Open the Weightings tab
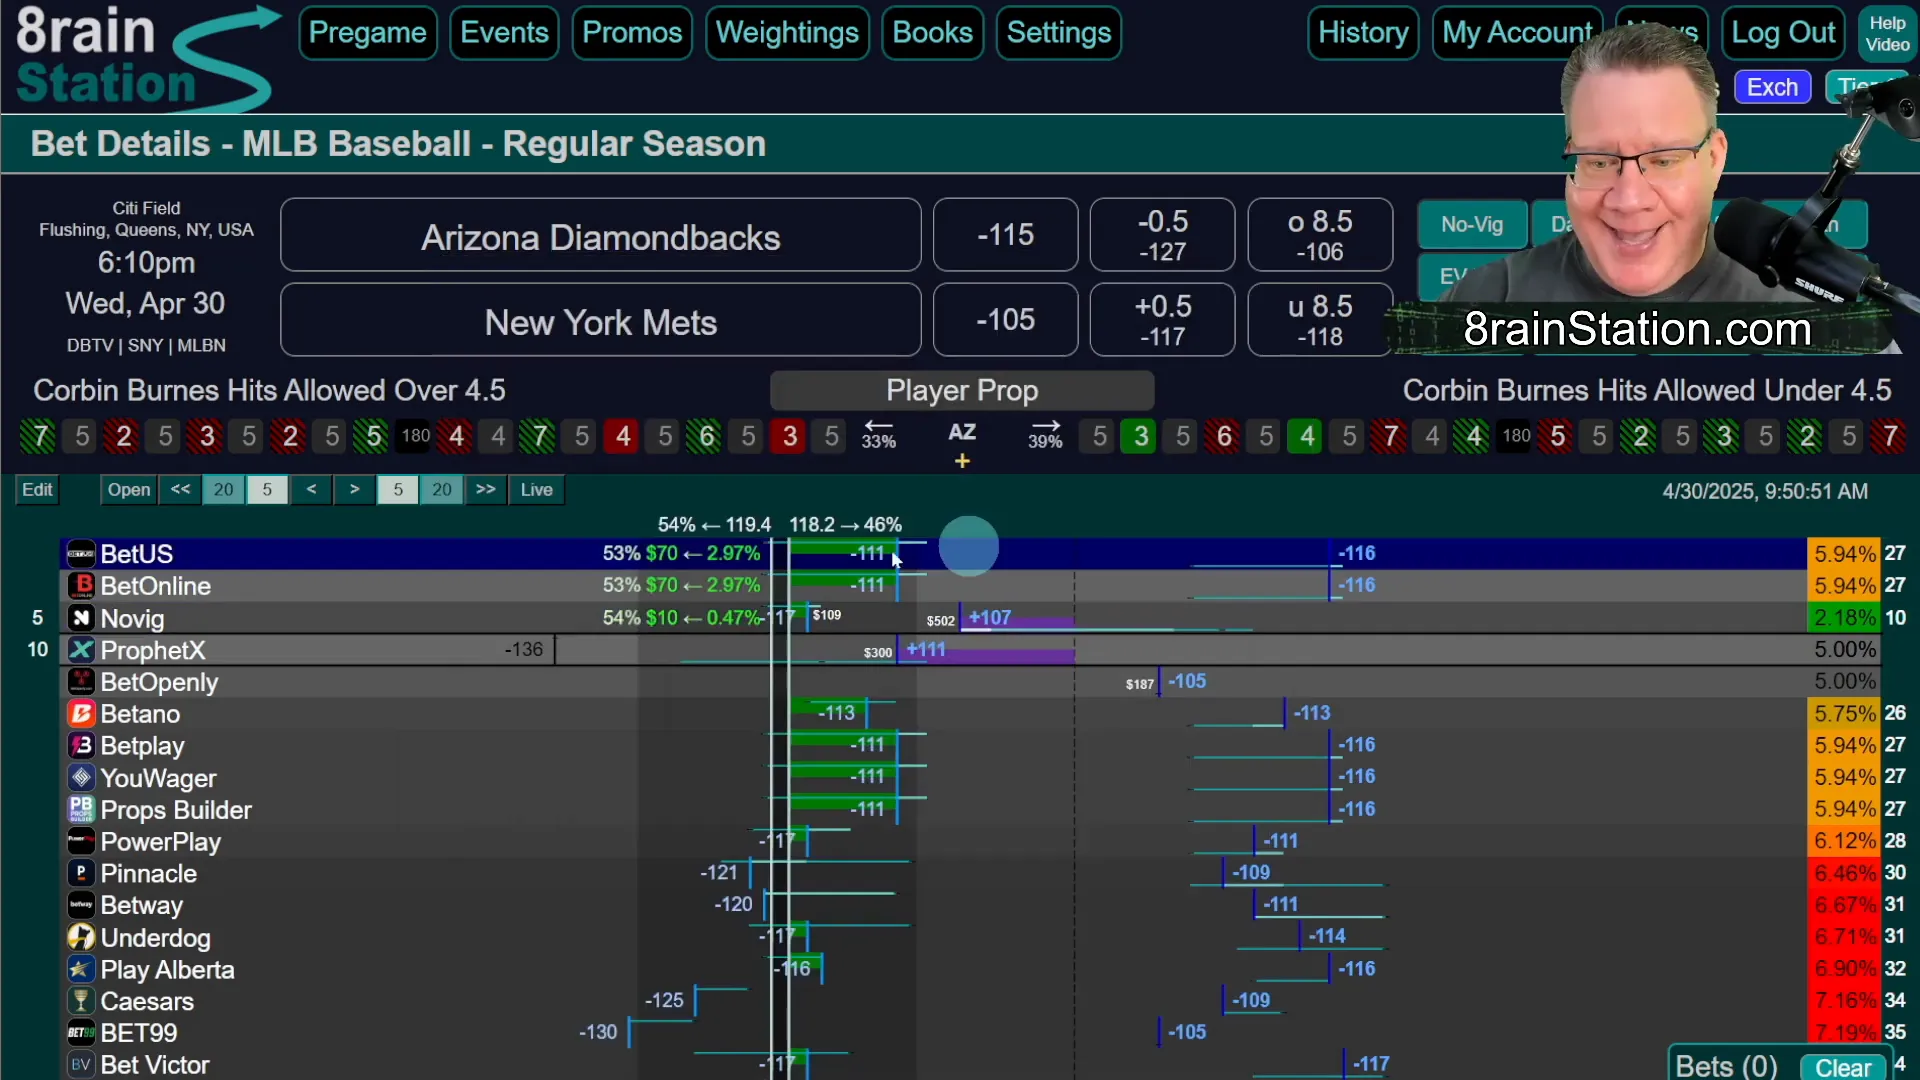Viewport: 1920px width, 1080px height. tap(787, 33)
